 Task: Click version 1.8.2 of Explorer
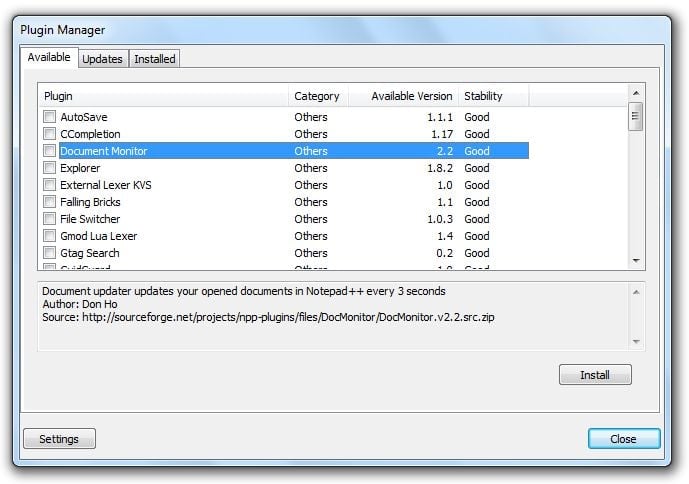click(x=440, y=168)
